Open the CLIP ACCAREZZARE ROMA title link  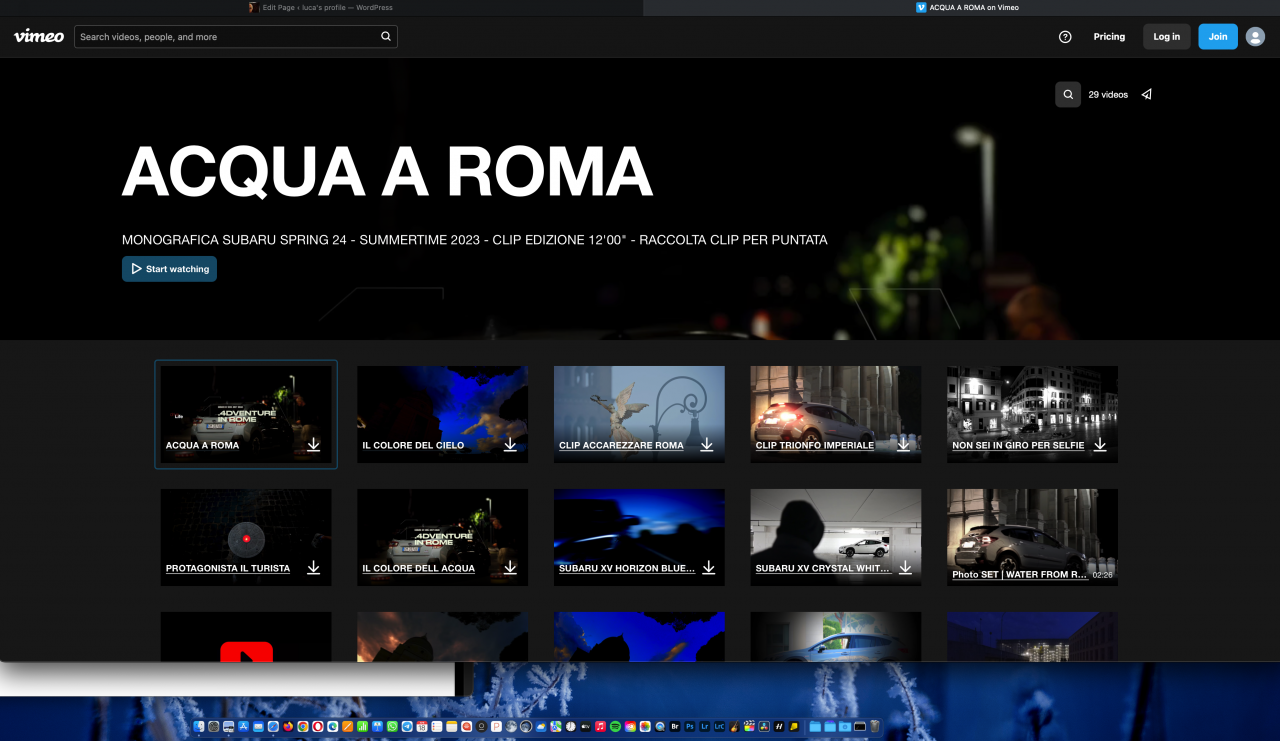[x=621, y=445]
